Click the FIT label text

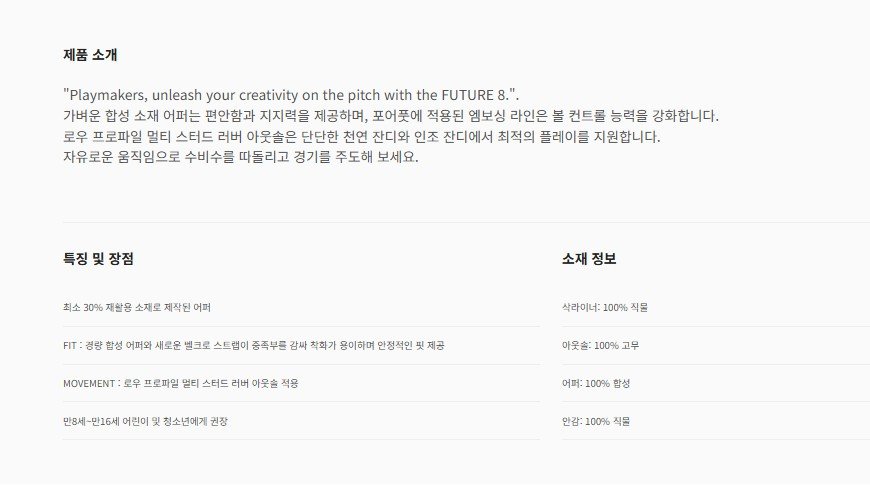point(69,346)
